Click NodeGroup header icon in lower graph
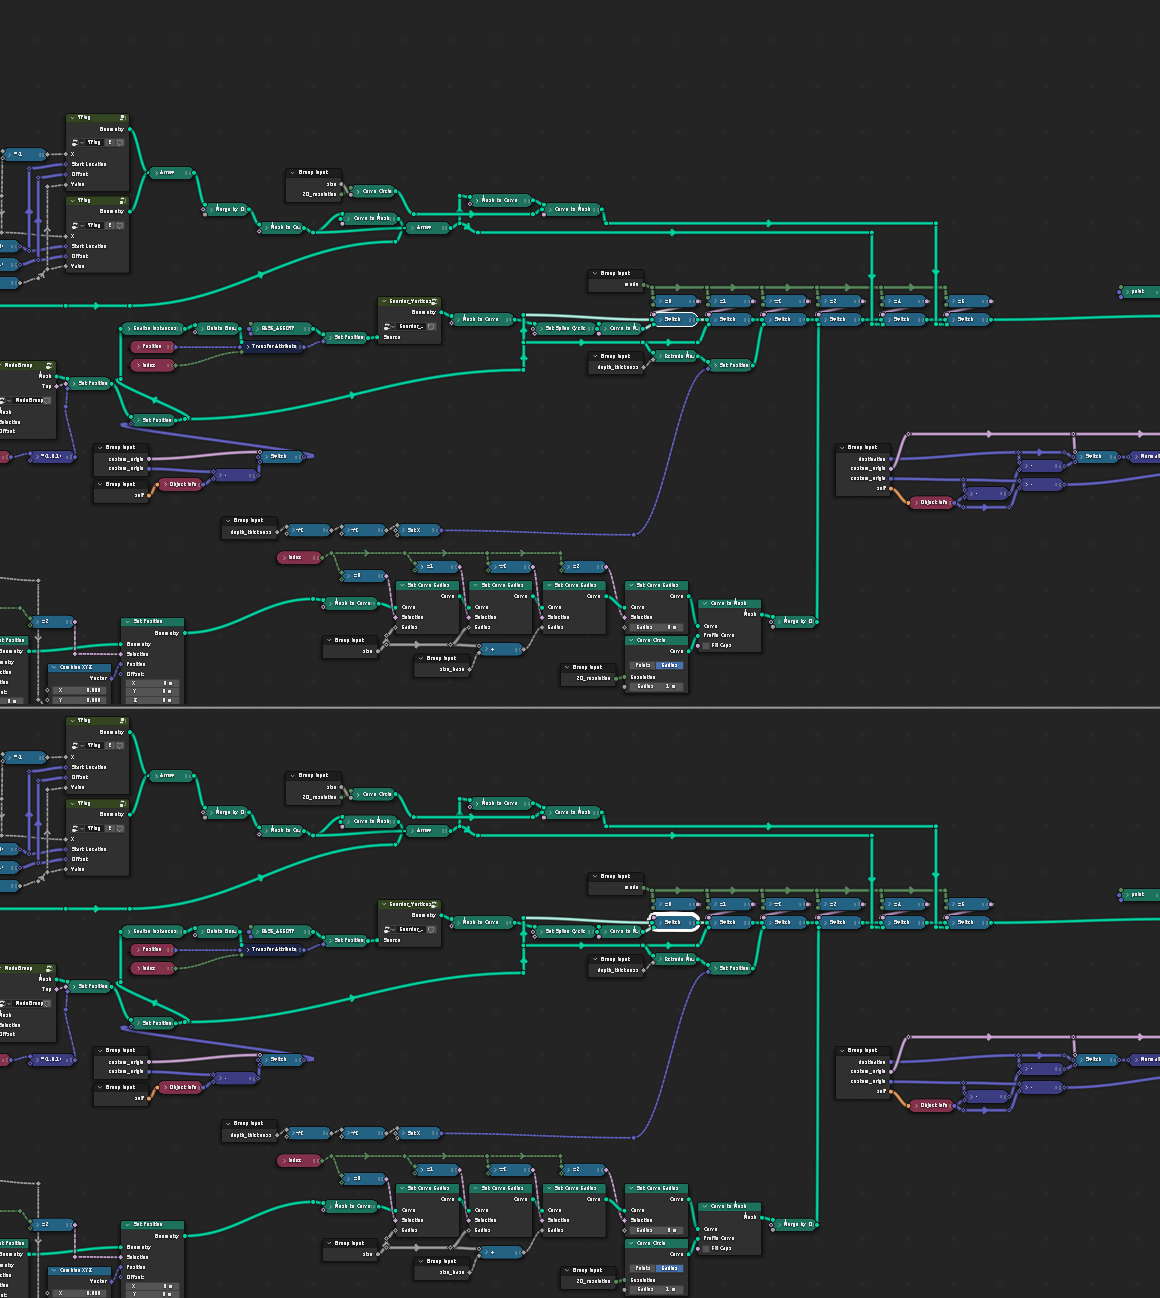 click(49, 968)
